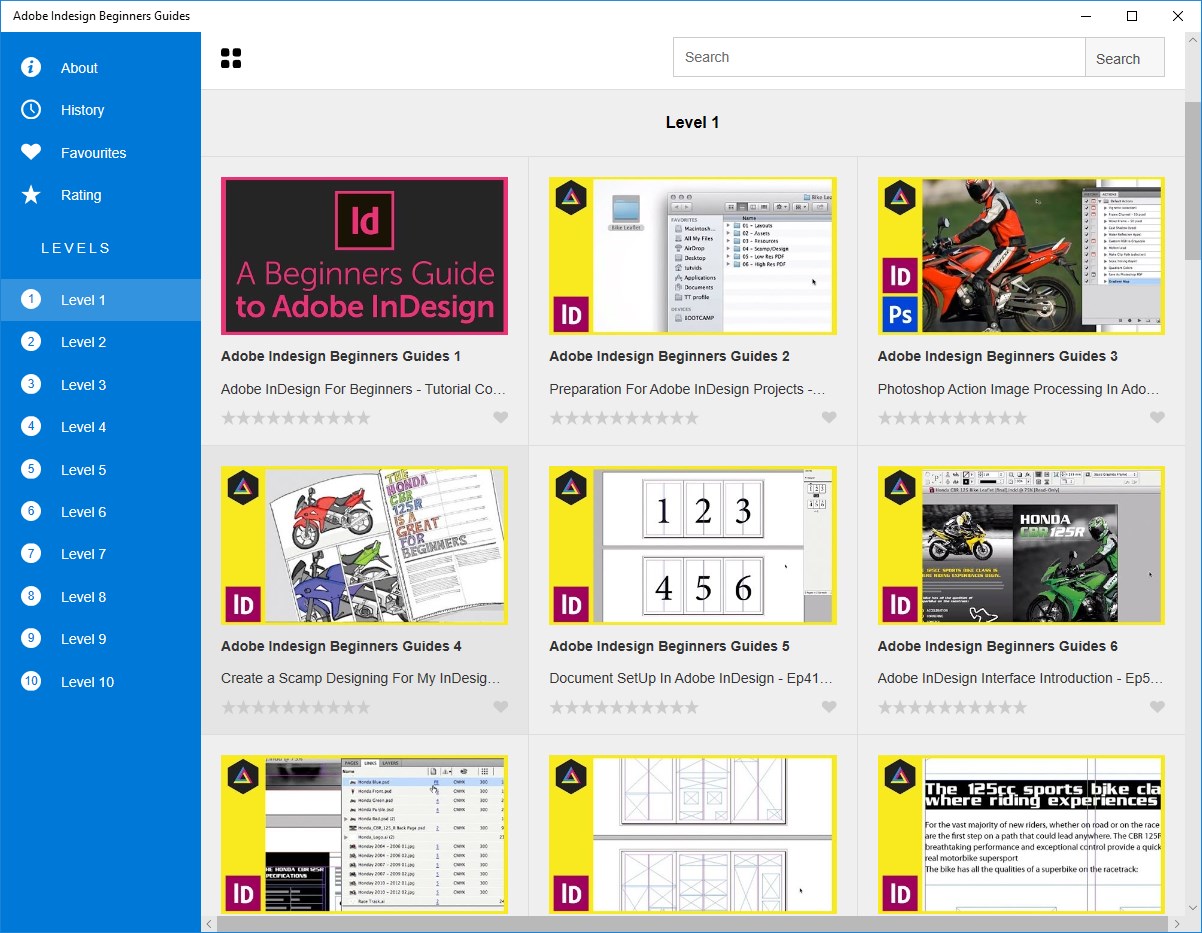Open the Honda CBR 125R green bike thumbnail

coord(1021,545)
